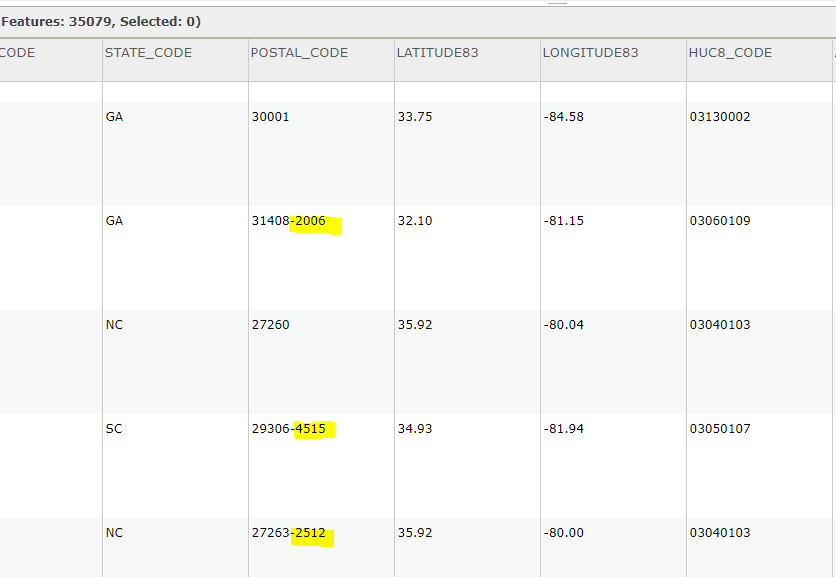836x577 pixels.
Task: Click the longitude value -80.04
Action: point(564,325)
